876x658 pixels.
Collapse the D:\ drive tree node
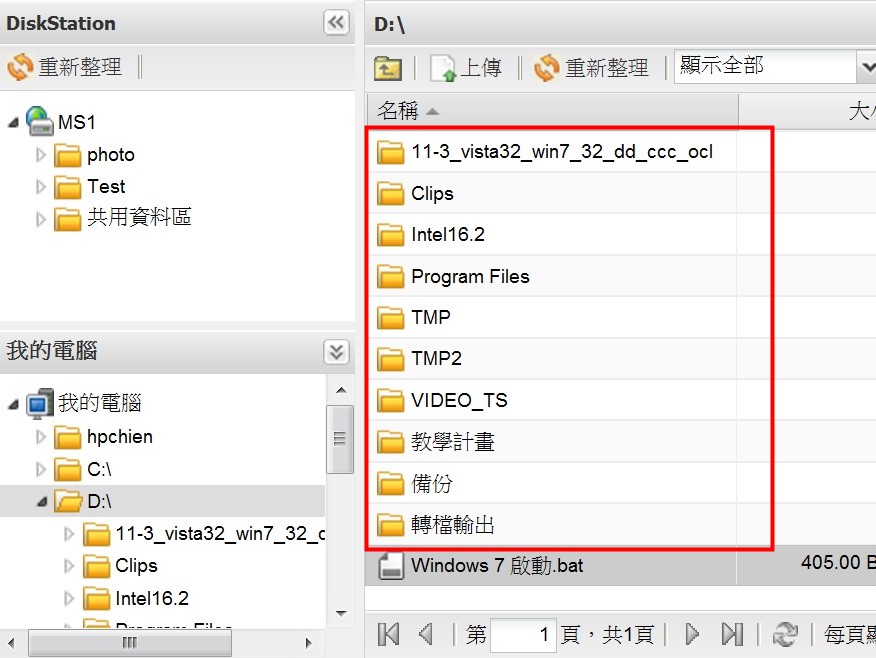coord(41,501)
